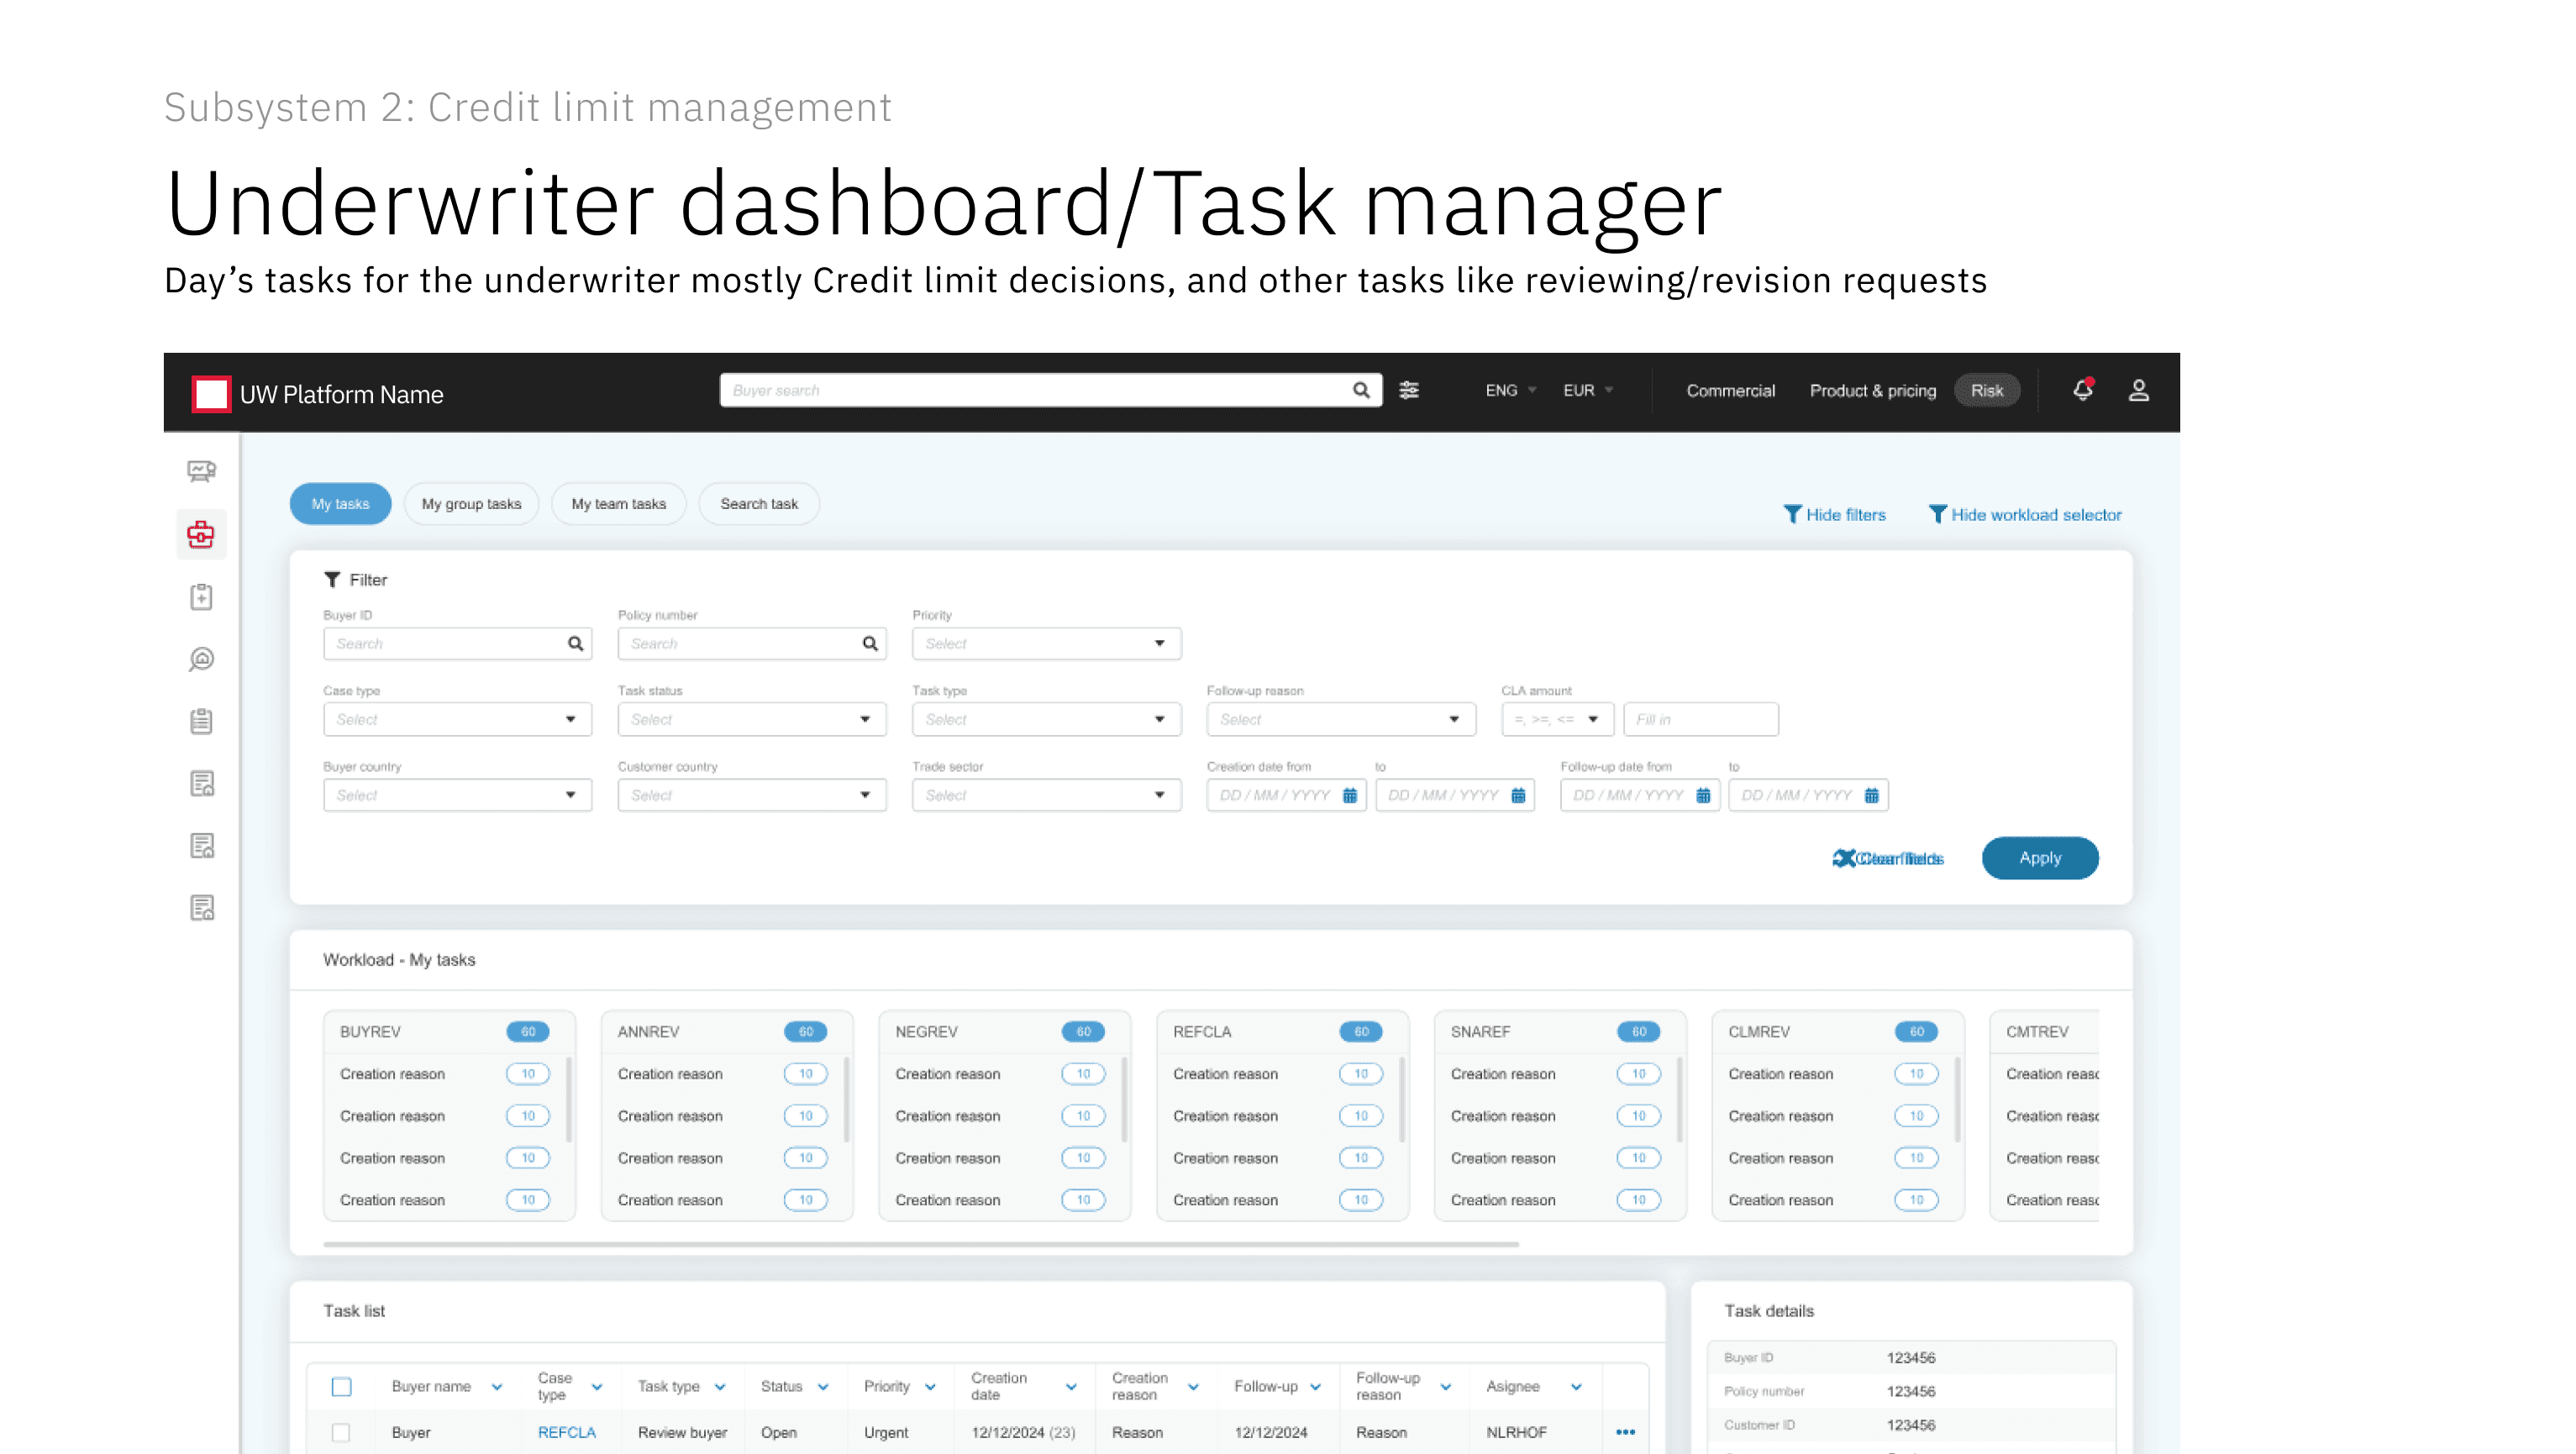Toggle Hide workload selector

[x=2024, y=514]
